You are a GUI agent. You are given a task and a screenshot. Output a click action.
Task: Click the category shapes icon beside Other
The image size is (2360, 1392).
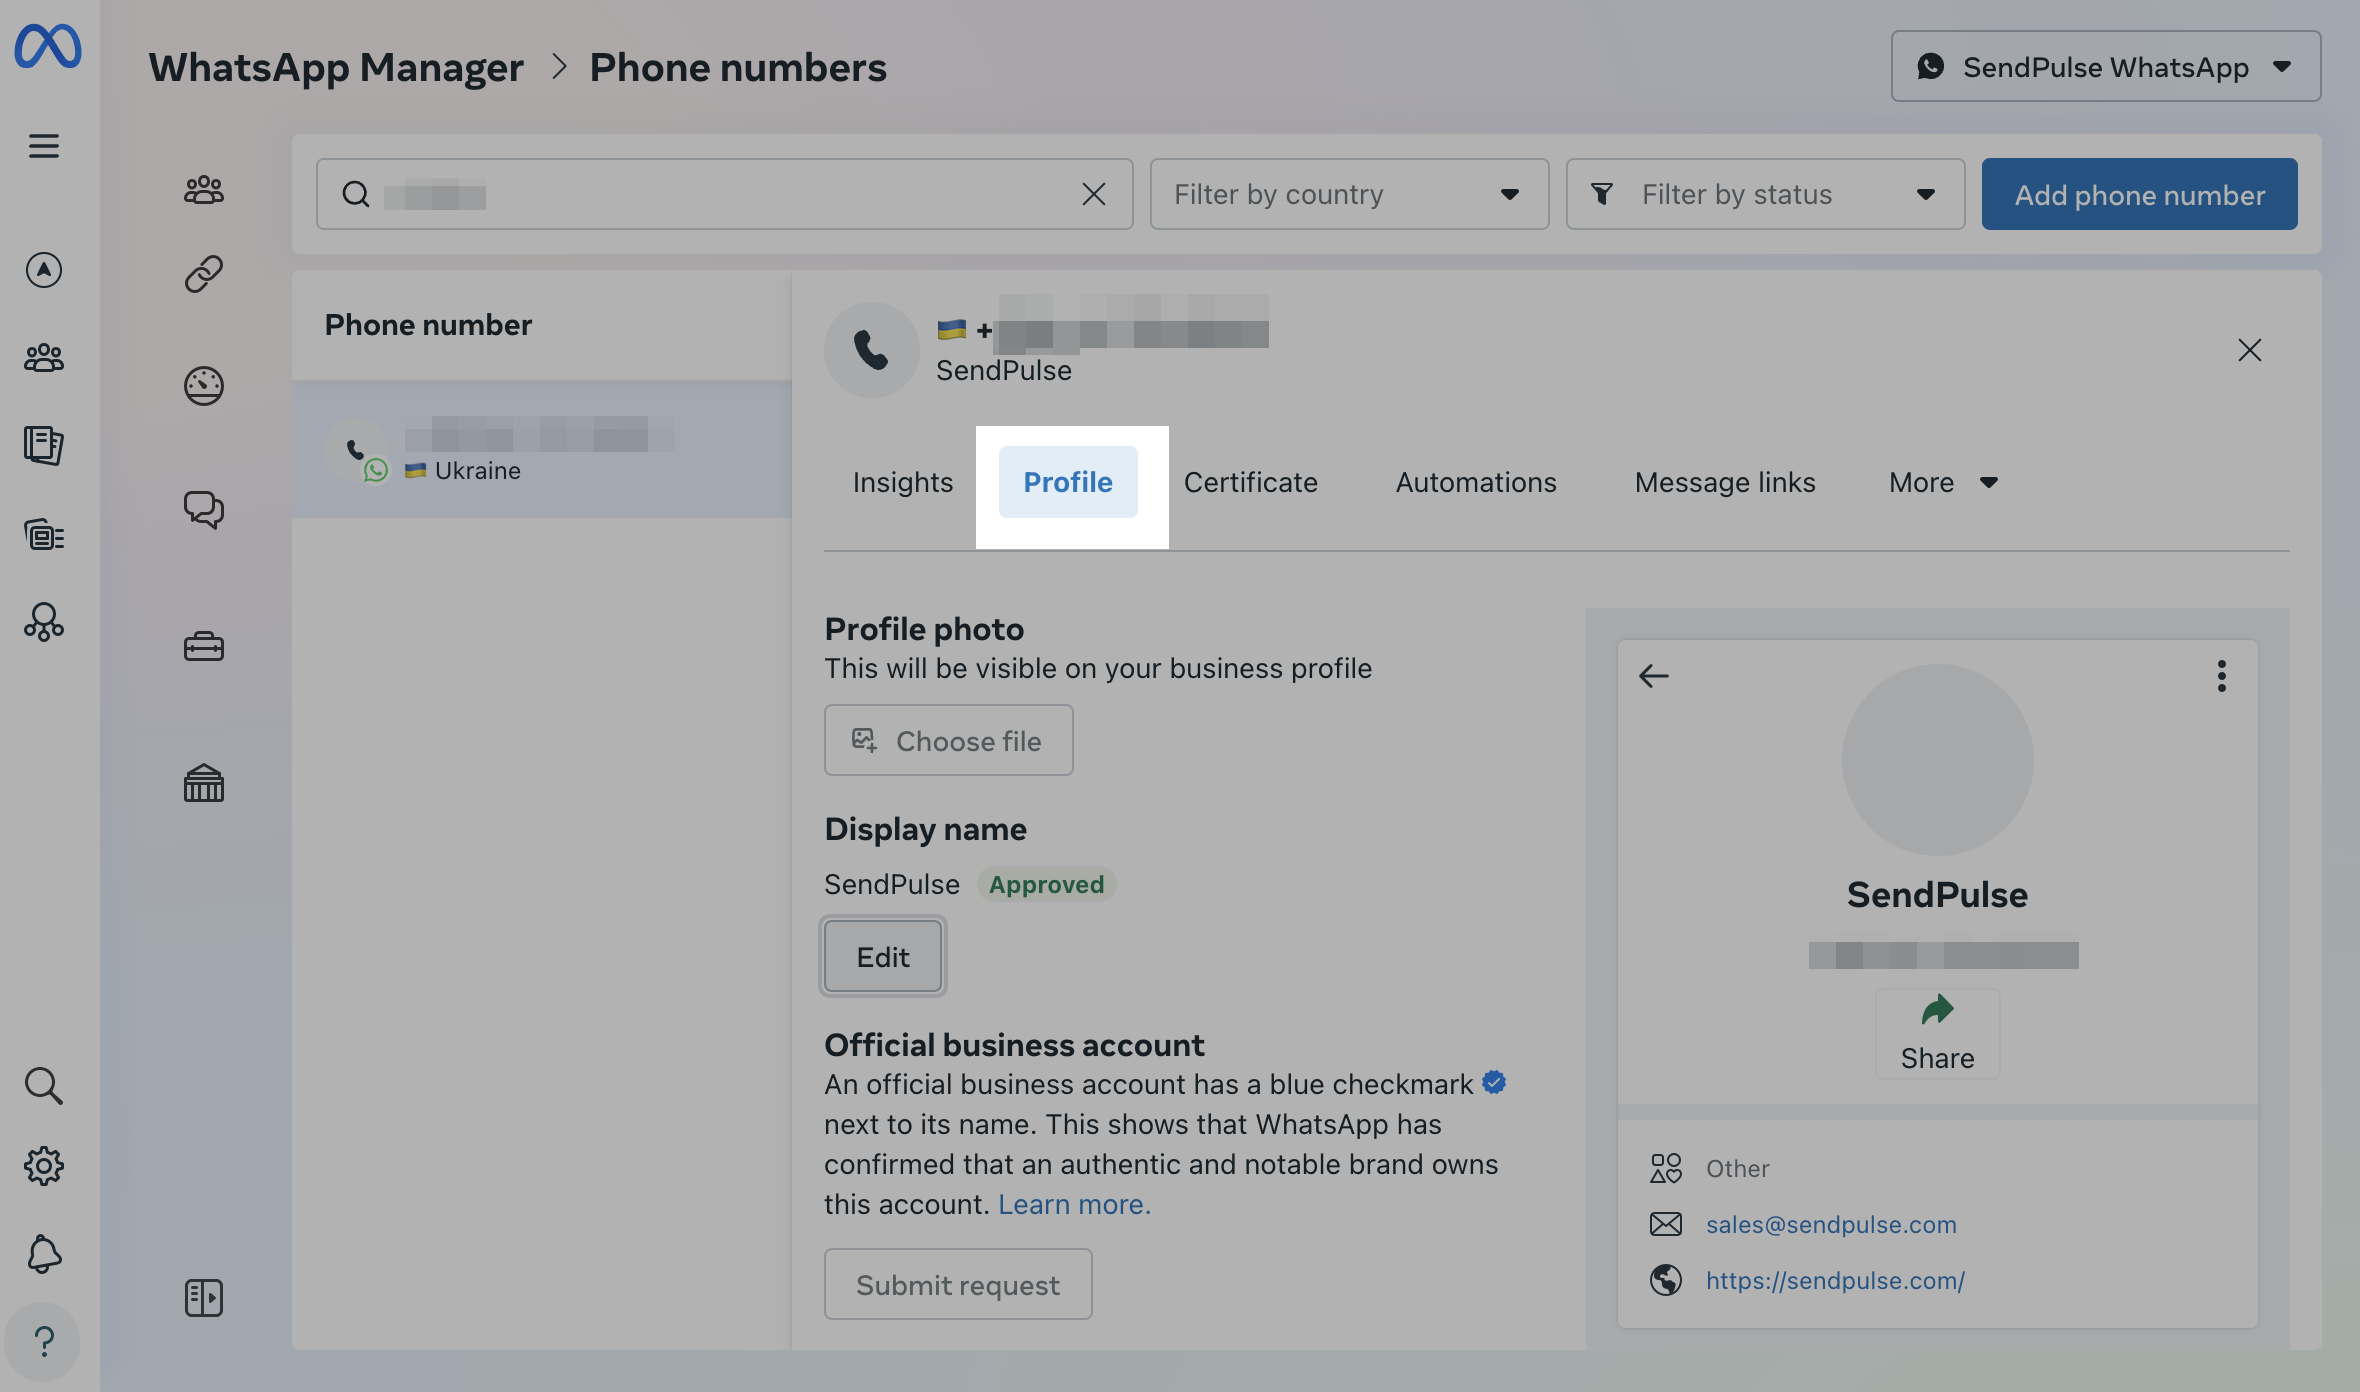tap(1666, 1168)
